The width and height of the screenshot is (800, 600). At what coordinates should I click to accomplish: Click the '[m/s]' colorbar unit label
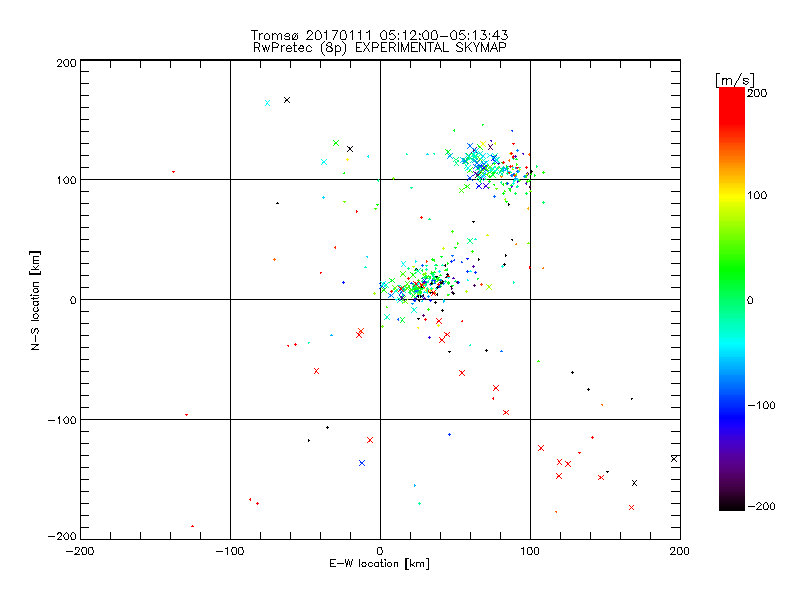(735, 80)
